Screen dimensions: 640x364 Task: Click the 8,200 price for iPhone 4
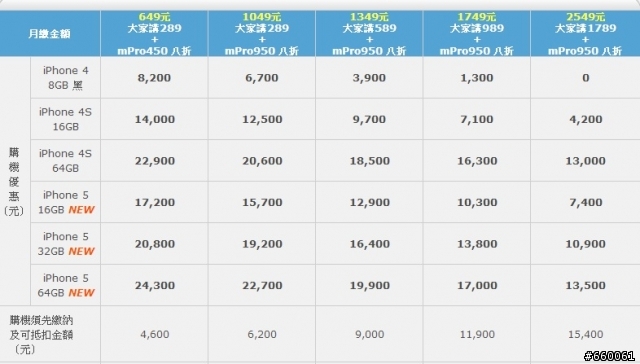pos(154,78)
